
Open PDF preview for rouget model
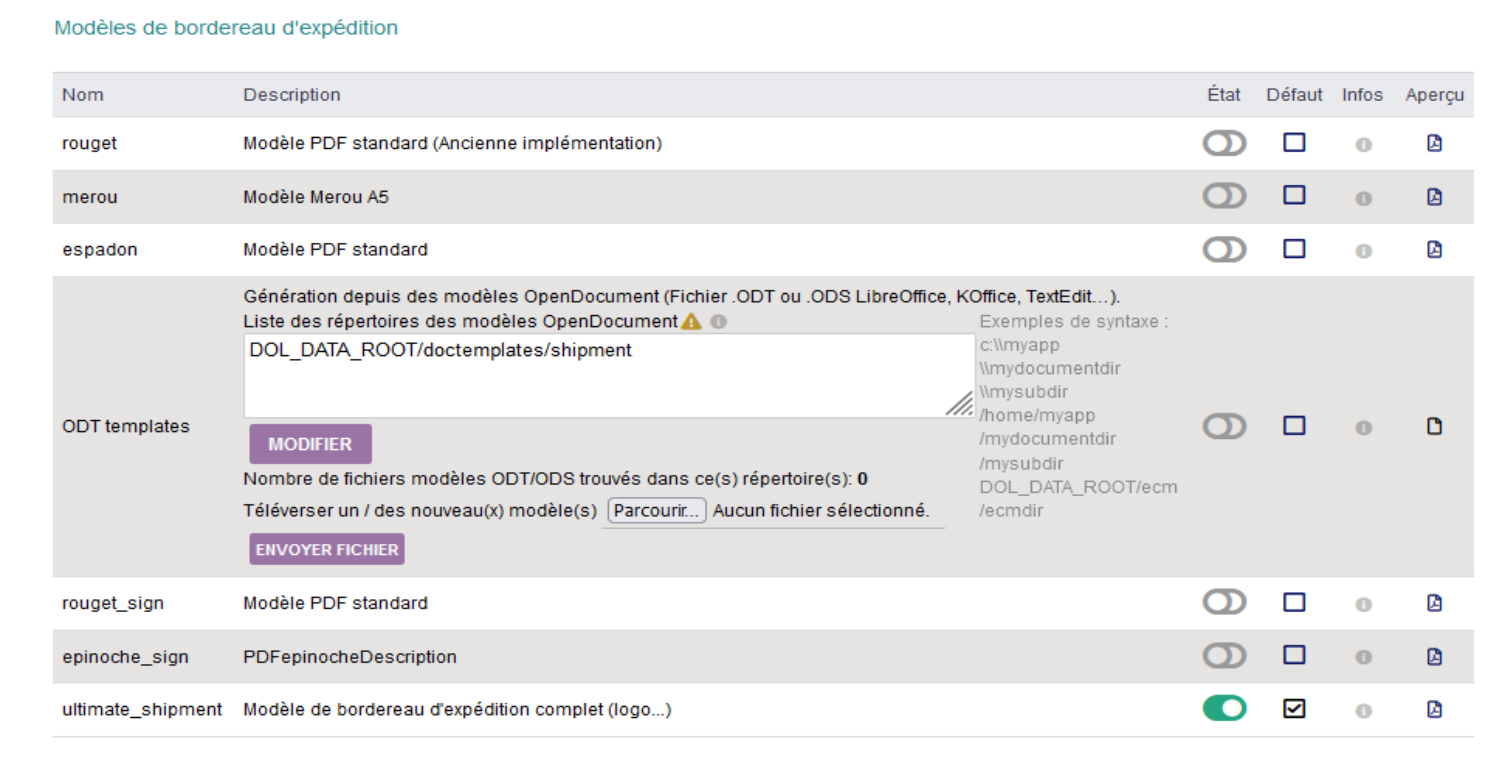[x=1434, y=143]
